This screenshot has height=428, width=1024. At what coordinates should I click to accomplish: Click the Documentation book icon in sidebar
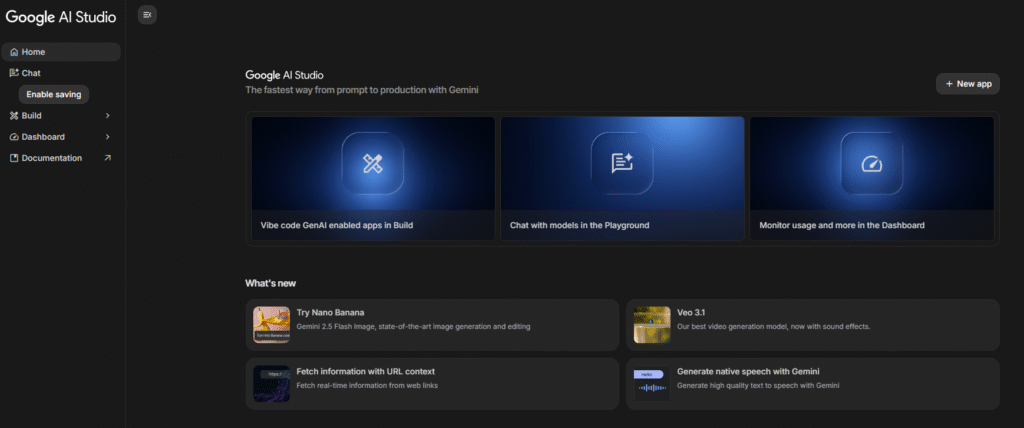[x=13, y=158]
